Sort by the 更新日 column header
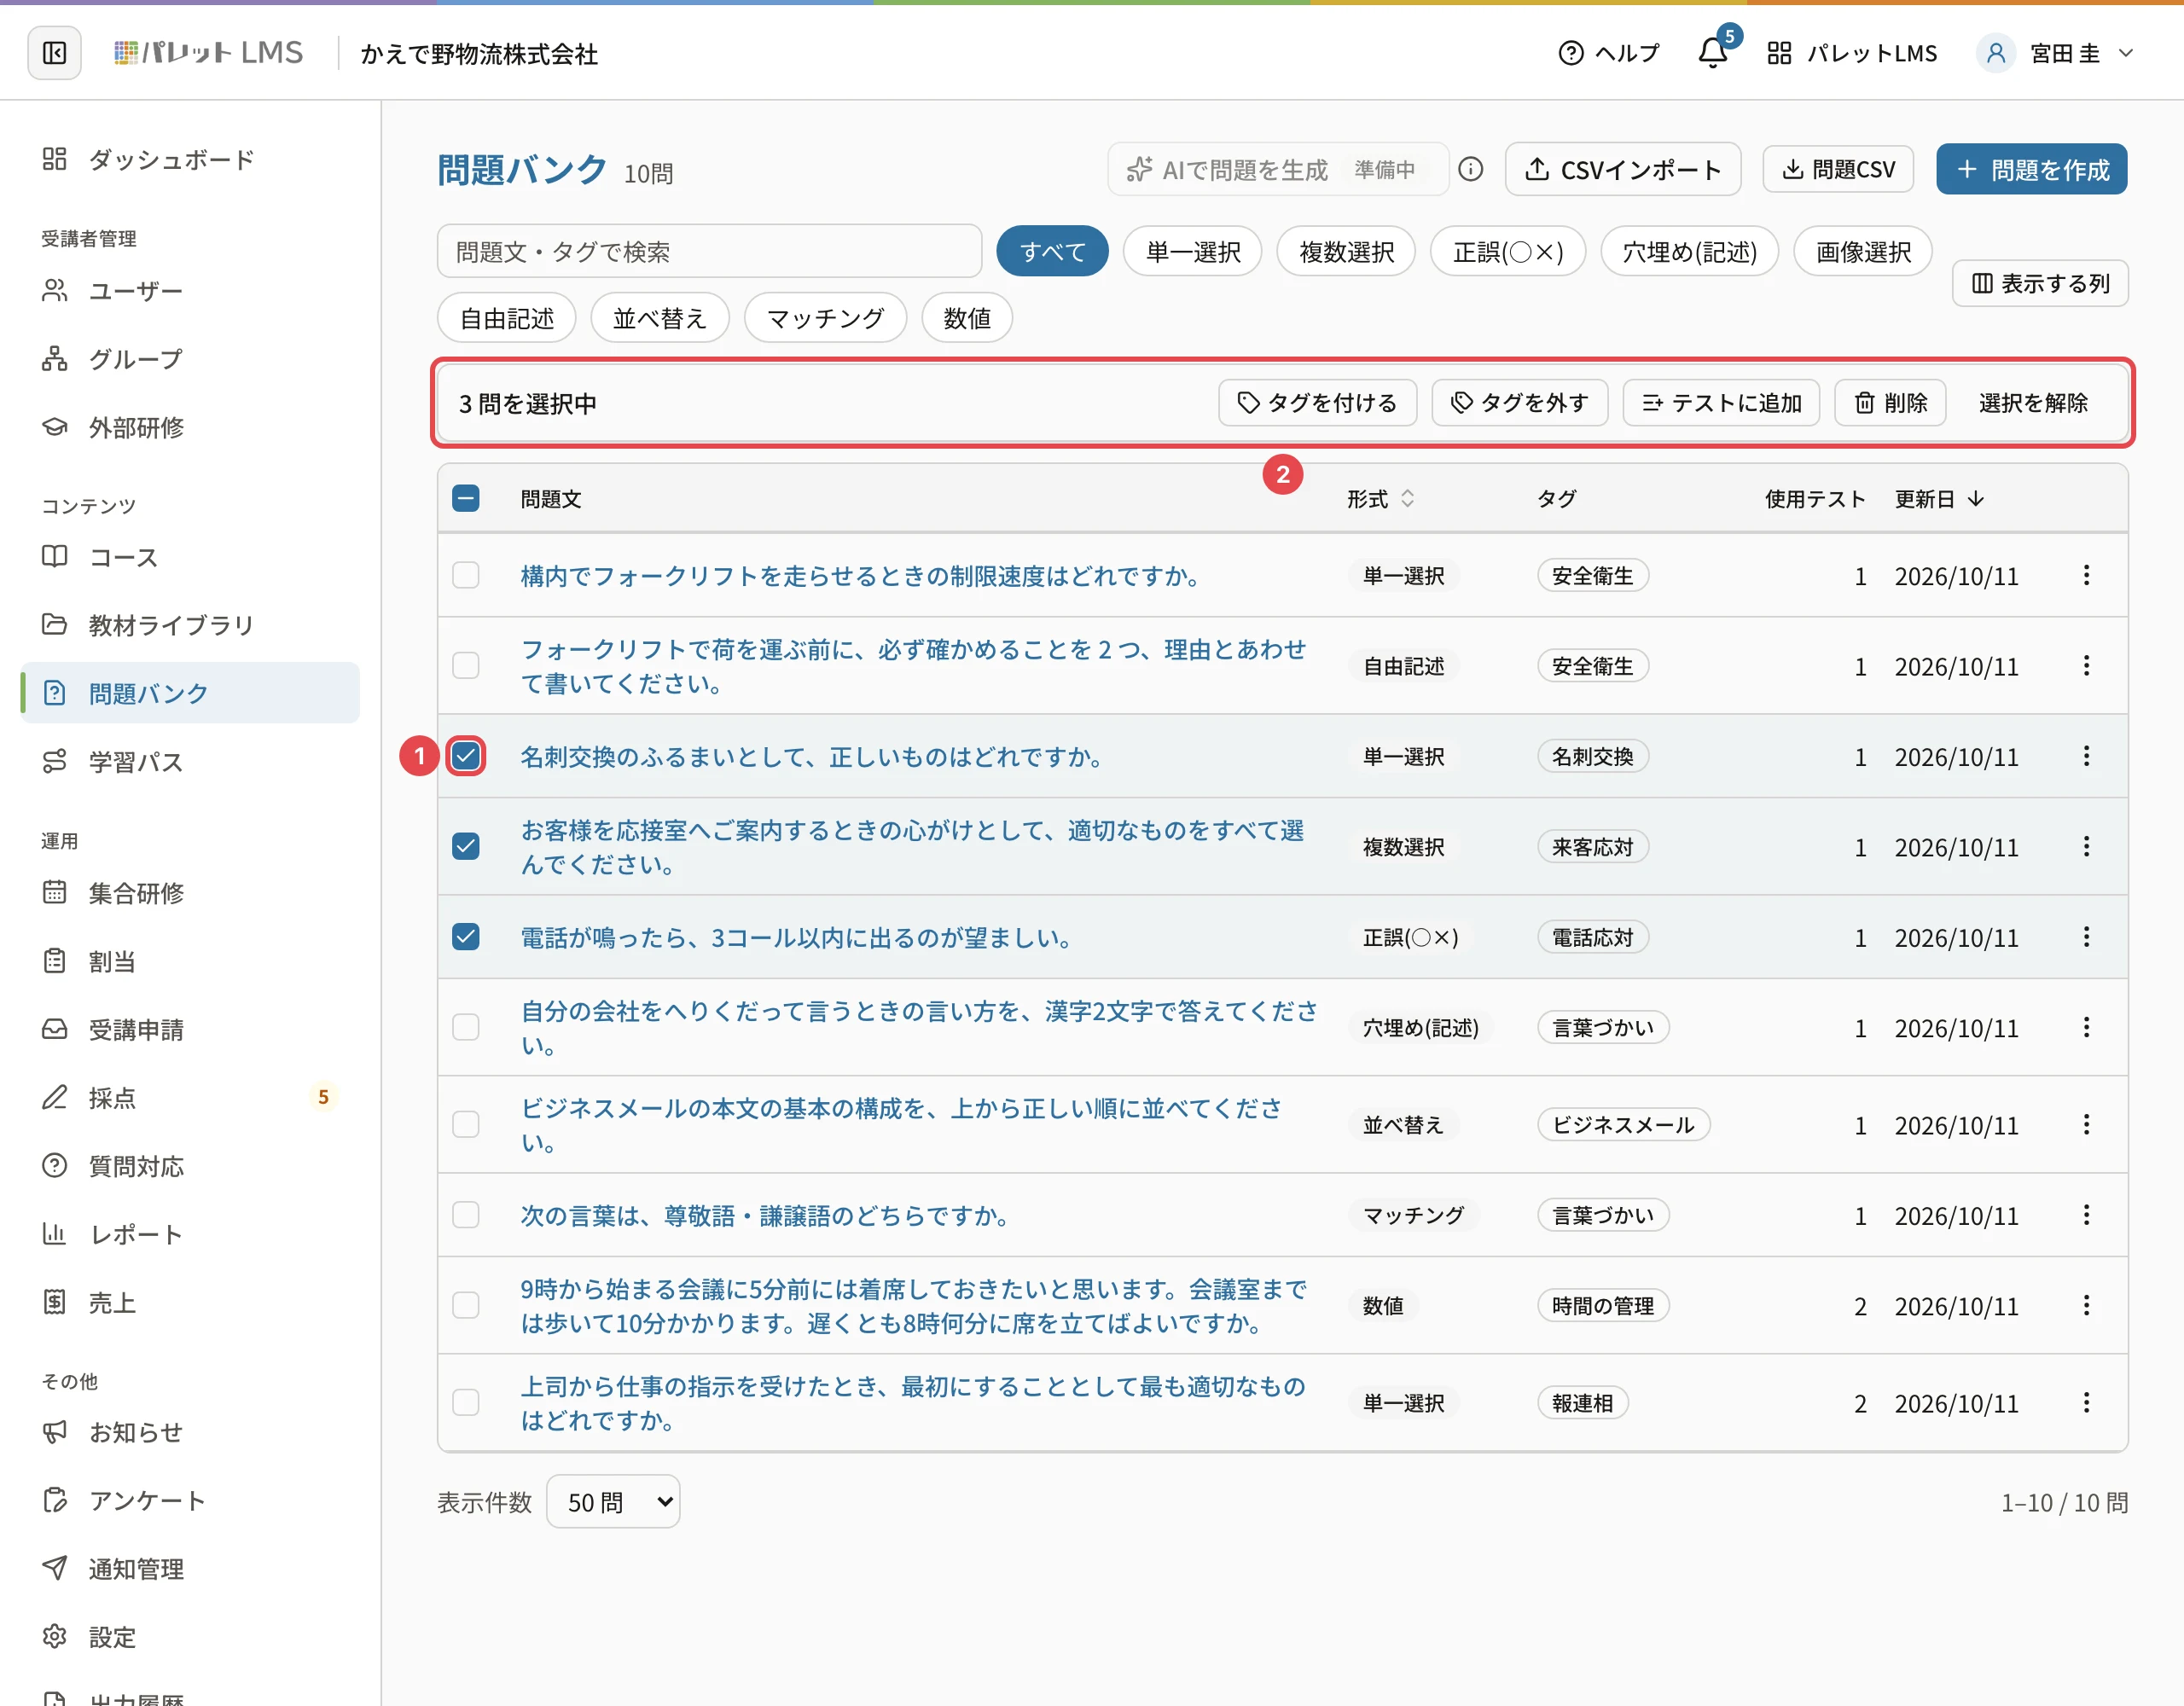2184x1706 pixels. (1939, 498)
